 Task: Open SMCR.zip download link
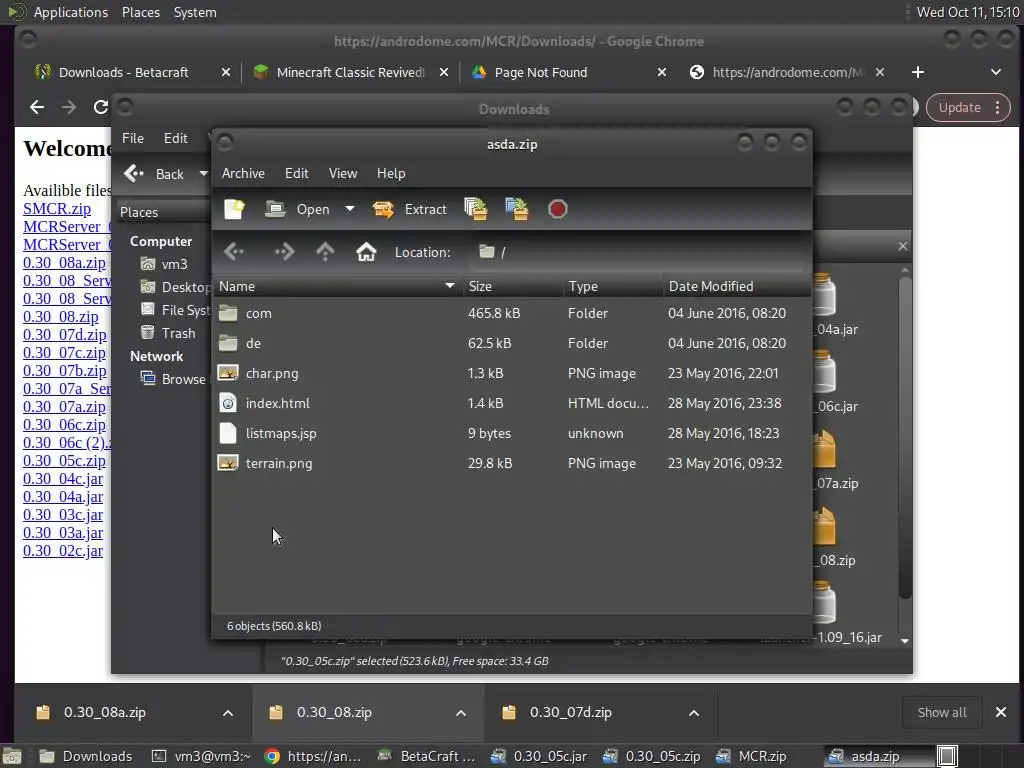coord(57,209)
